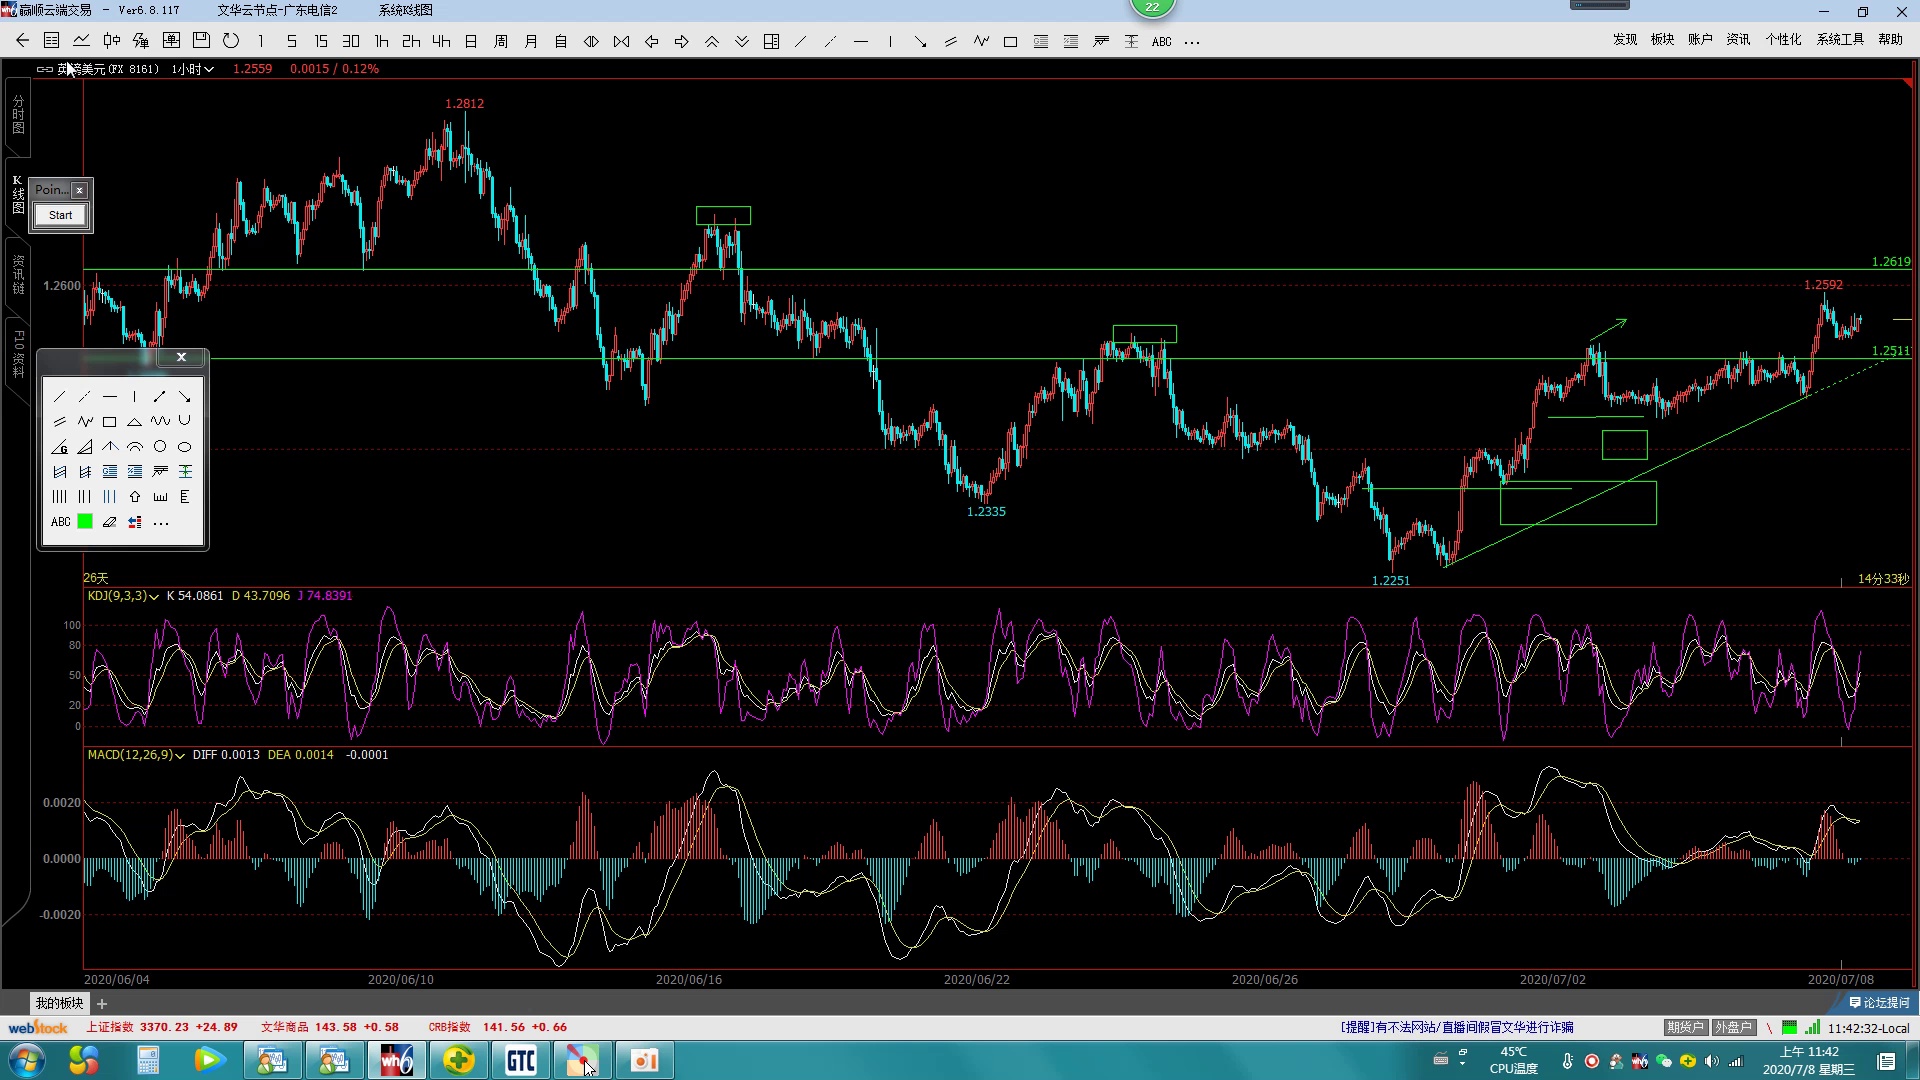Toggle the 外盘户 account button
This screenshot has width=1920, height=1080.
(1733, 1027)
